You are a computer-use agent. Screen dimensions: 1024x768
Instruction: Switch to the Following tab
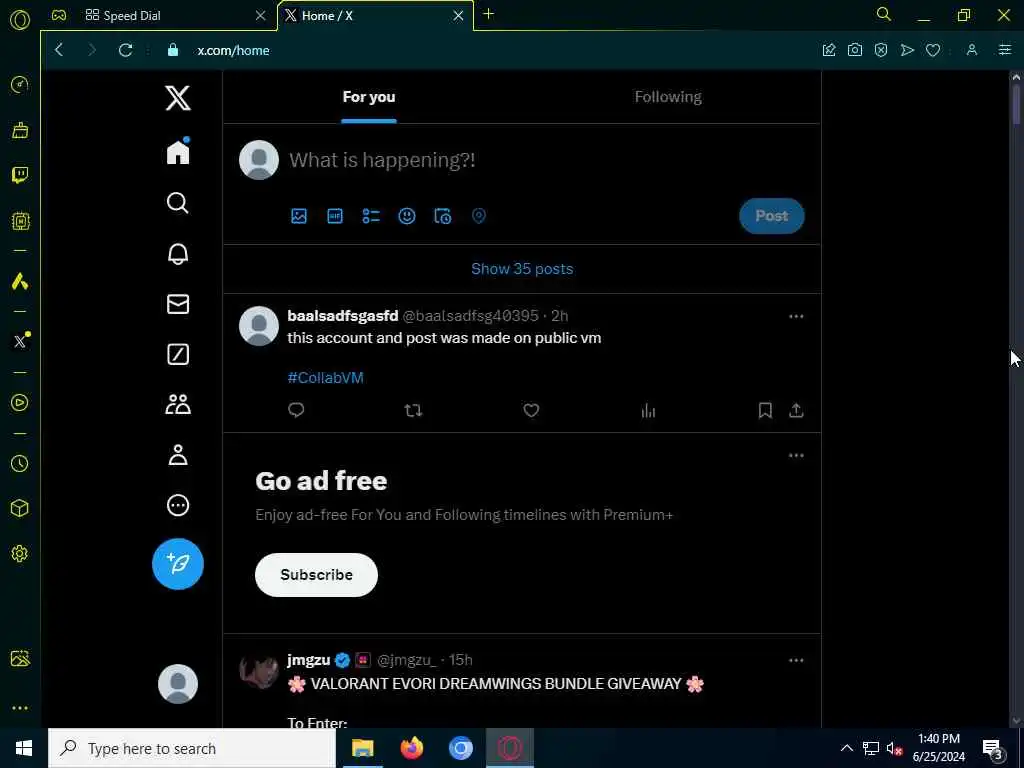click(668, 97)
